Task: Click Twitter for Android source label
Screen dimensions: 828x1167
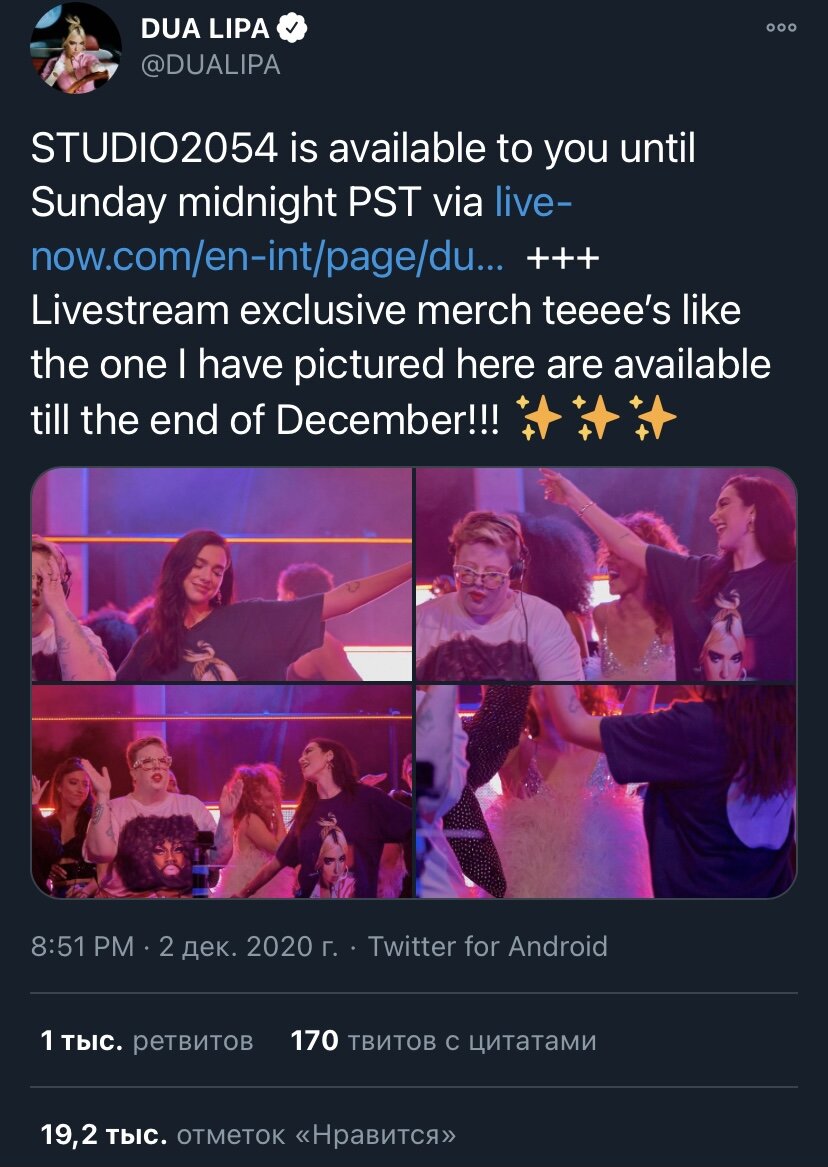Action: pos(488,946)
